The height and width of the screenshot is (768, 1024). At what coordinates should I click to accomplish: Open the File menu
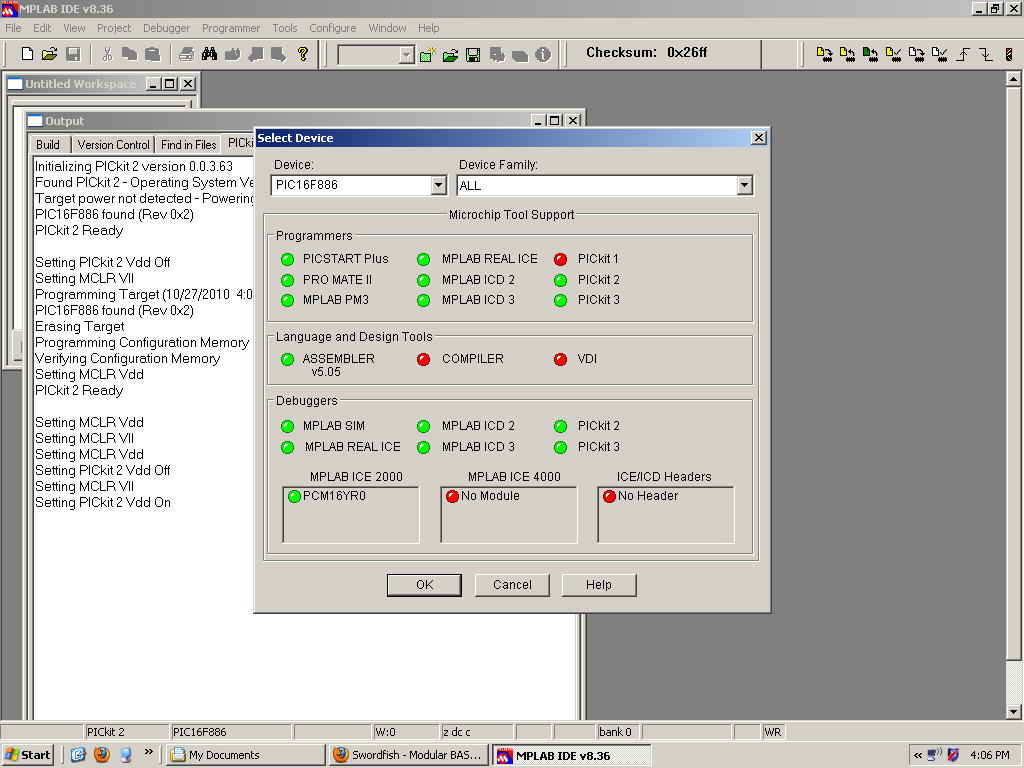click(x=13, y=28)
